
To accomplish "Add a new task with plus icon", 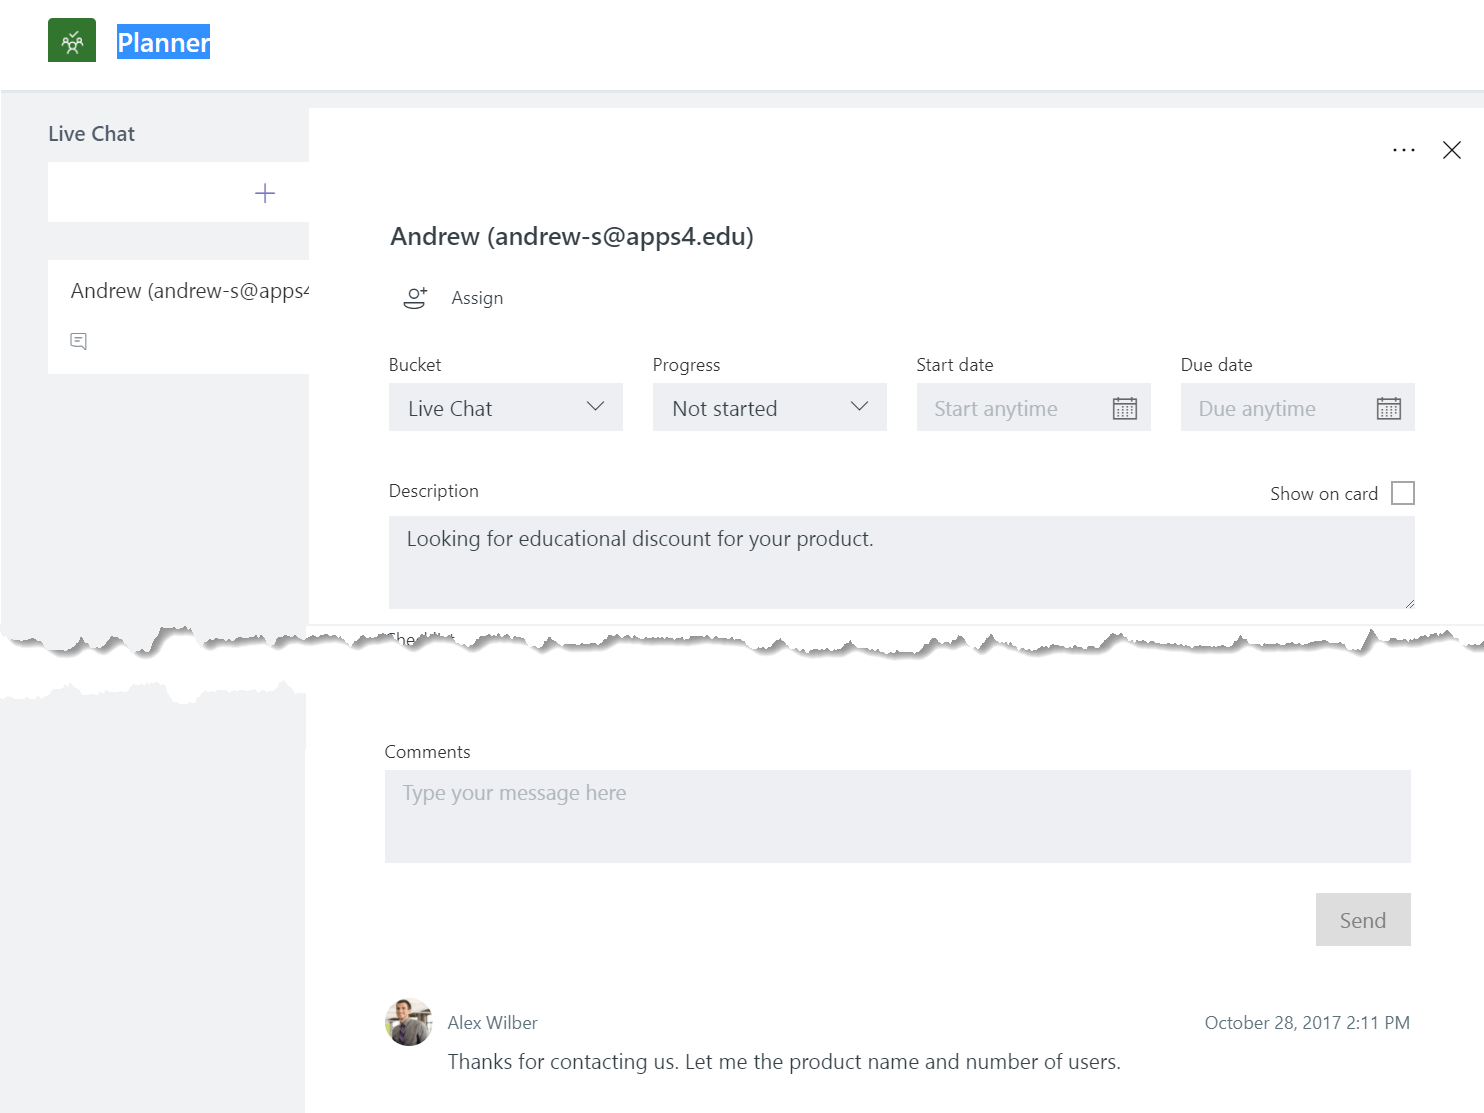I will 265,193.
